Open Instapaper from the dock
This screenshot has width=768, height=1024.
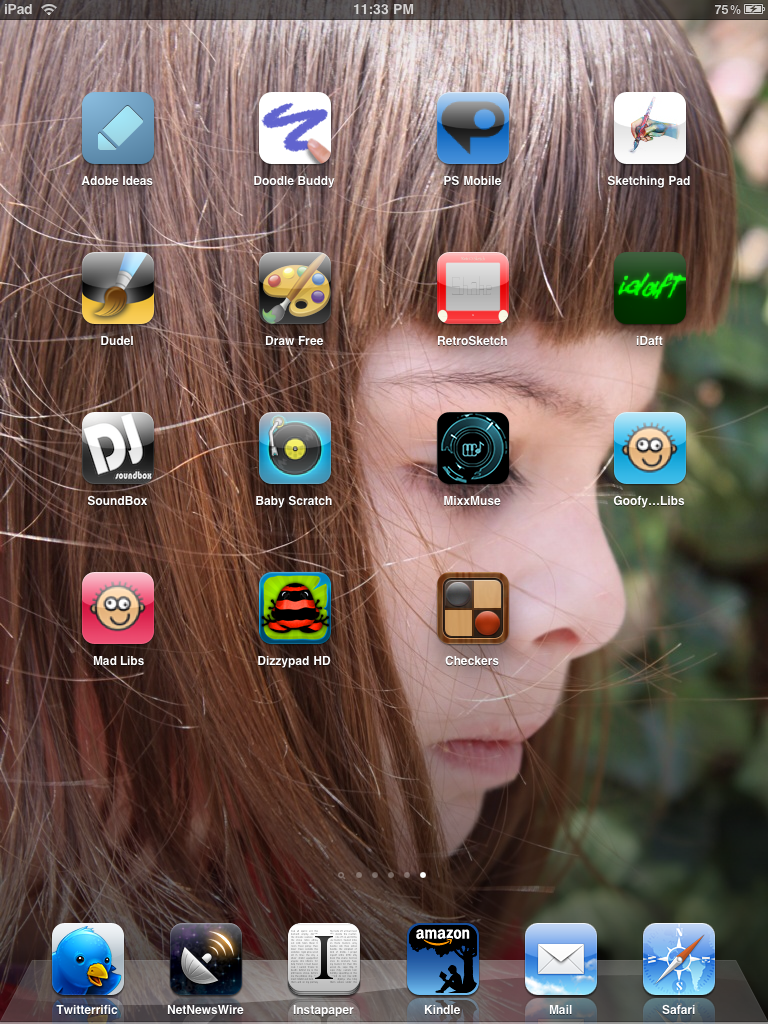pyautogui.click(x=324, y=959)
